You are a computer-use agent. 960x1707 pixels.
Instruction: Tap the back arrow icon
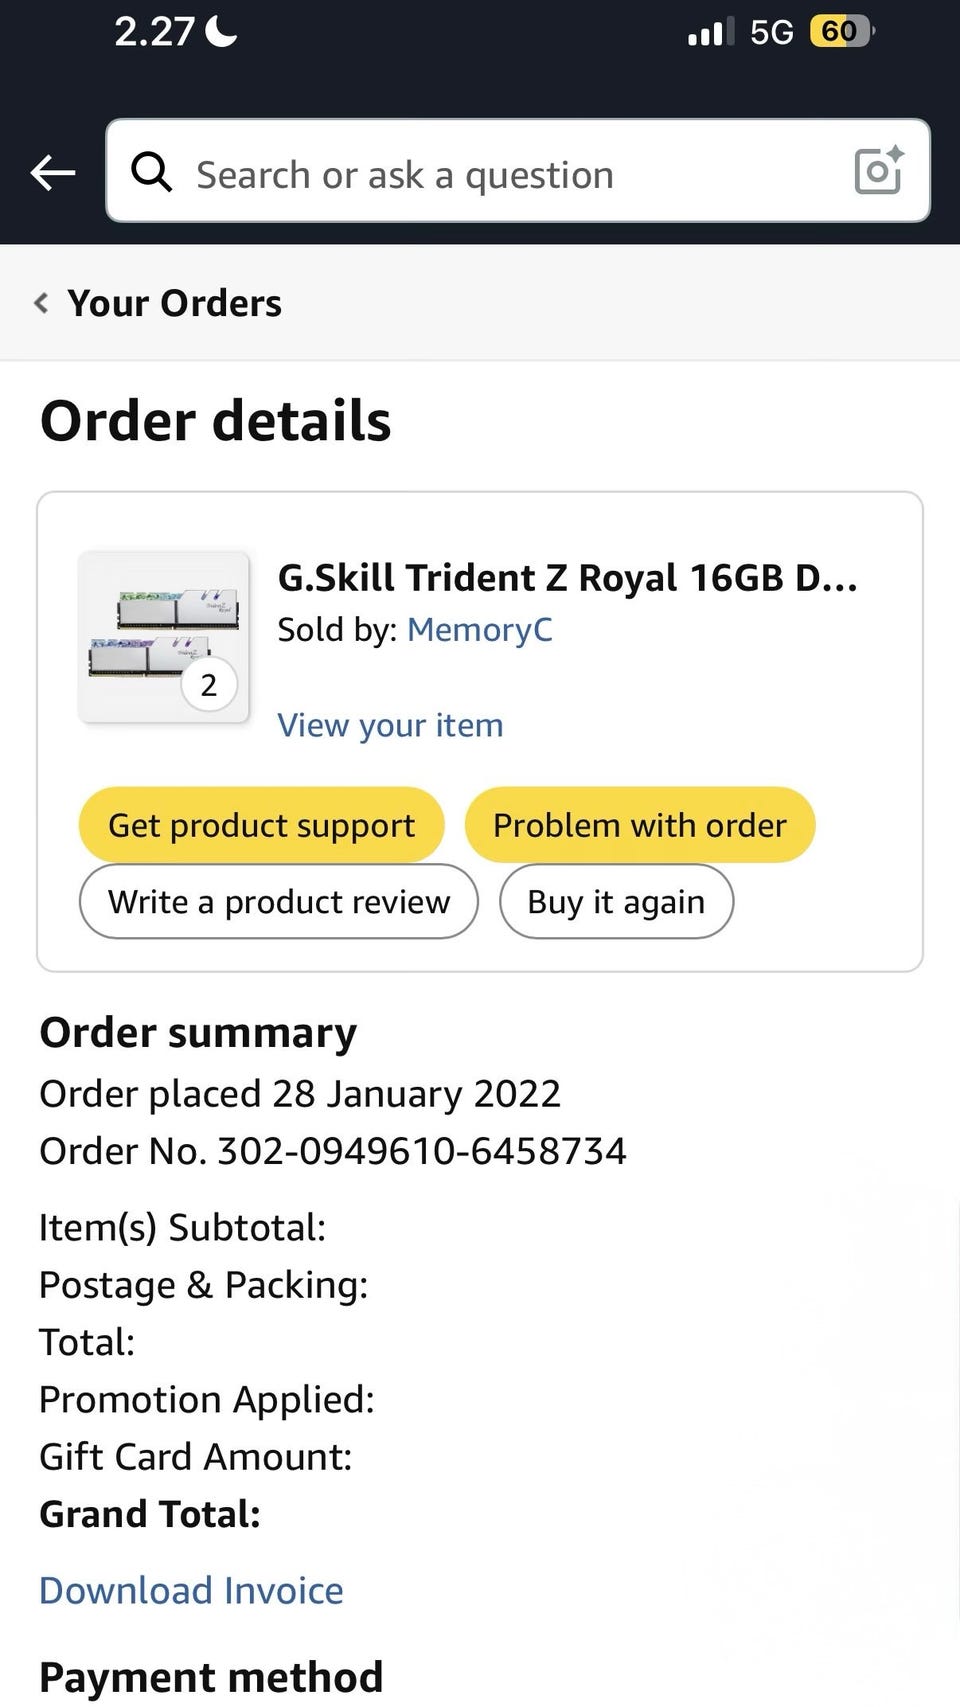(53, 173)
